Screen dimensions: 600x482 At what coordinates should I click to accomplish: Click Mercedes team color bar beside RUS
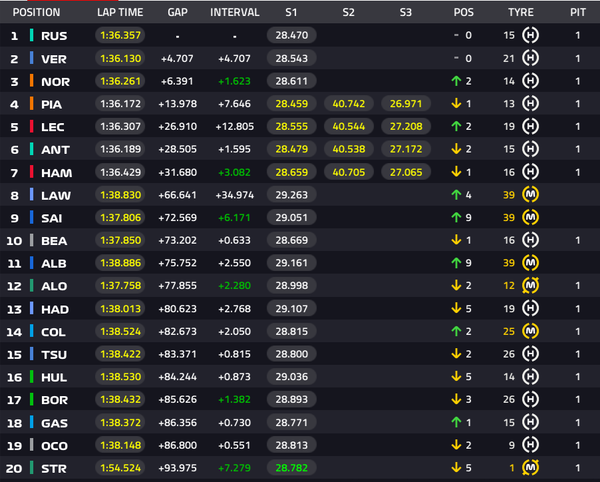pyautogui.click(x=32, y=35)
